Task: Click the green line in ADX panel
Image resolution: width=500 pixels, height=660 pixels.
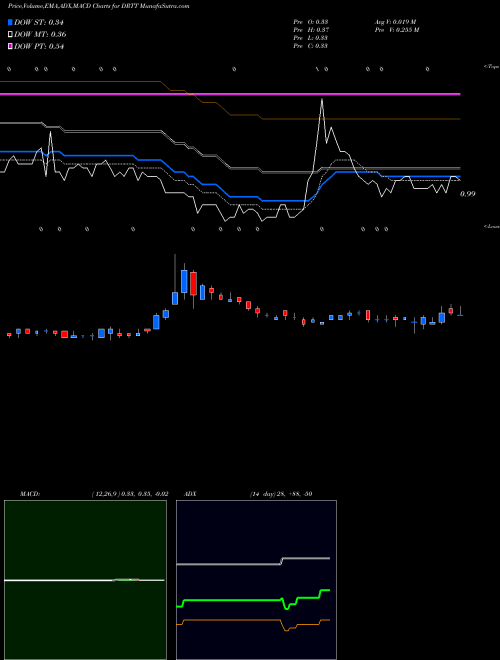Action: [253, 600]
